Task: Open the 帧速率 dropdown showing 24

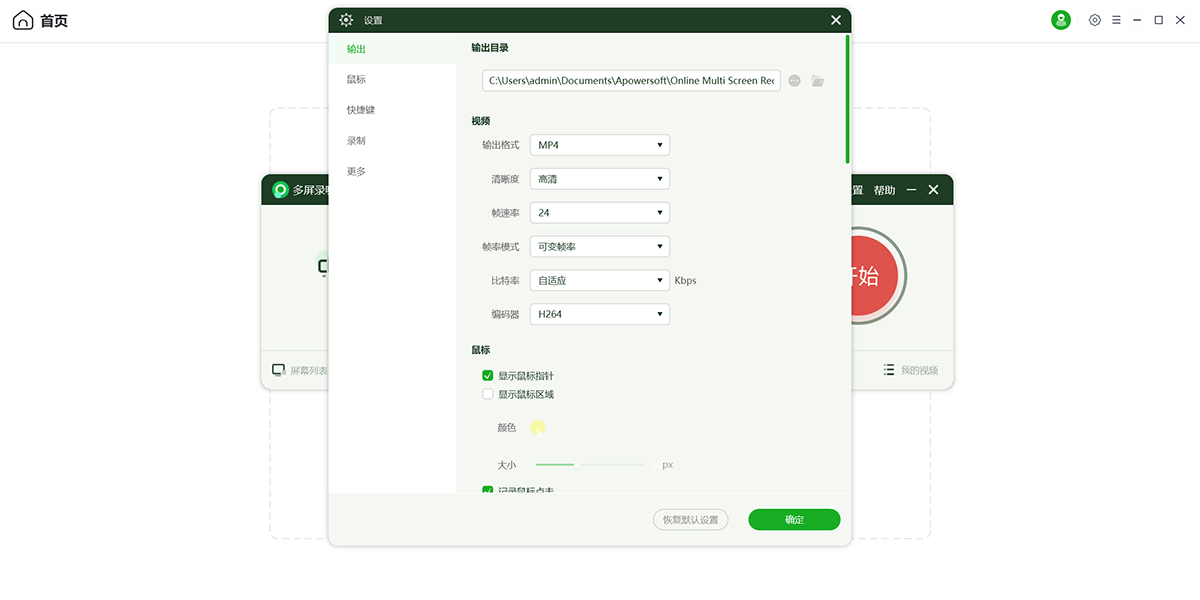Action: tap(599, 213)
